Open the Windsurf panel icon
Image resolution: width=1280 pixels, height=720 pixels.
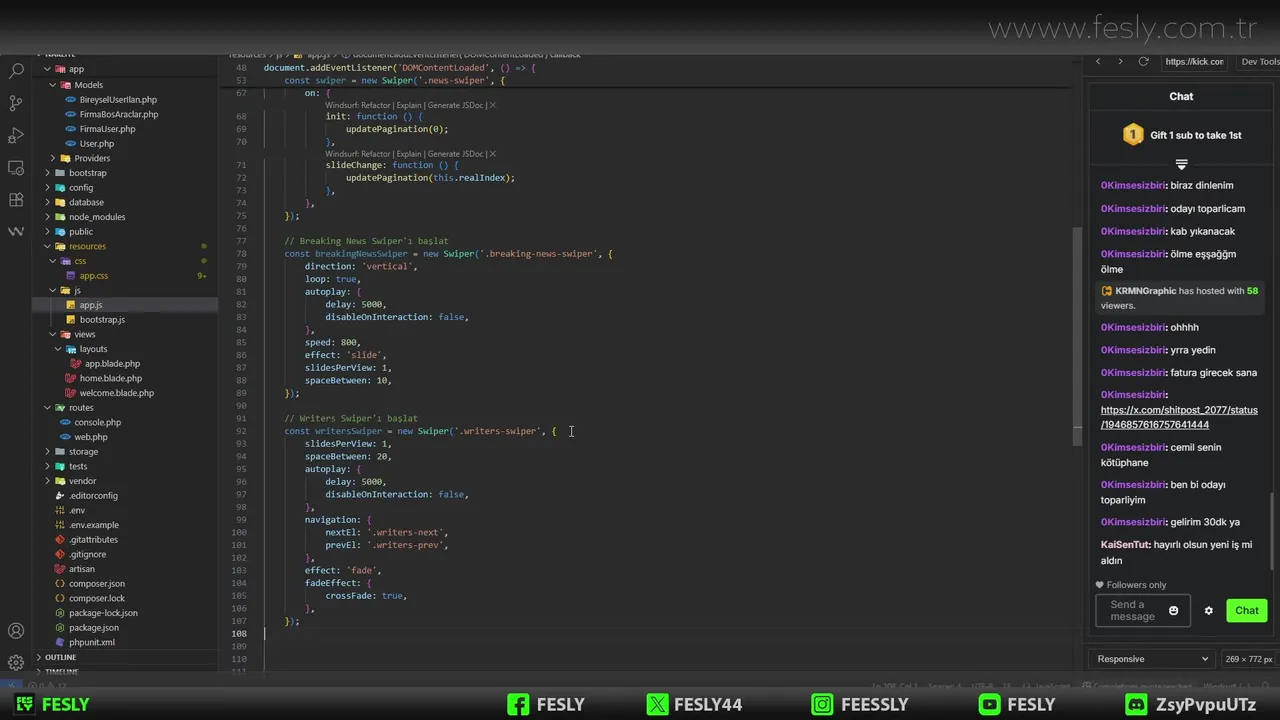click(x=16, y=231)
